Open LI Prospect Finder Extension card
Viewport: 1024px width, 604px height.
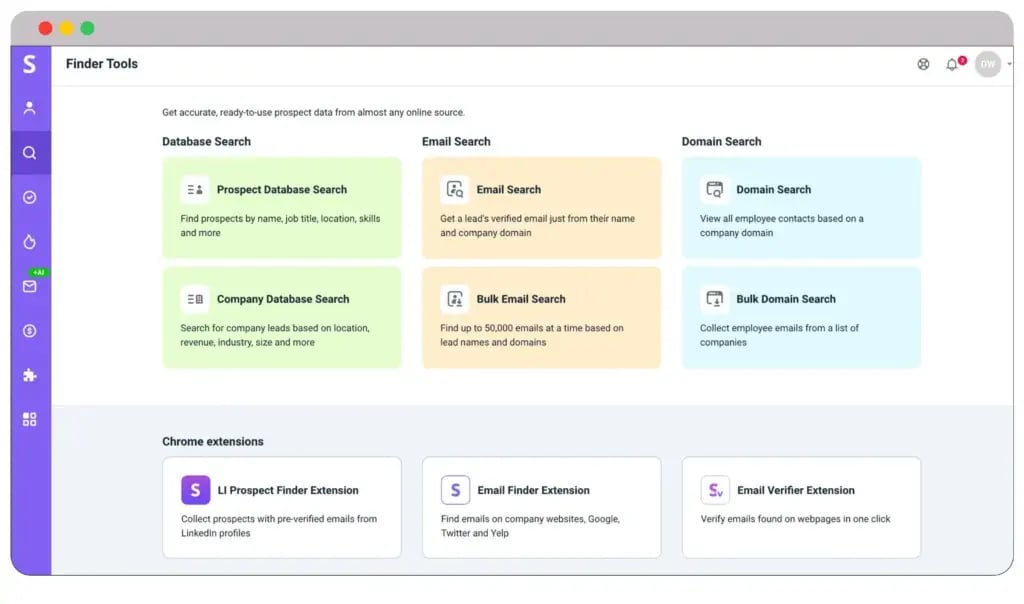click(x=282, y=507)
